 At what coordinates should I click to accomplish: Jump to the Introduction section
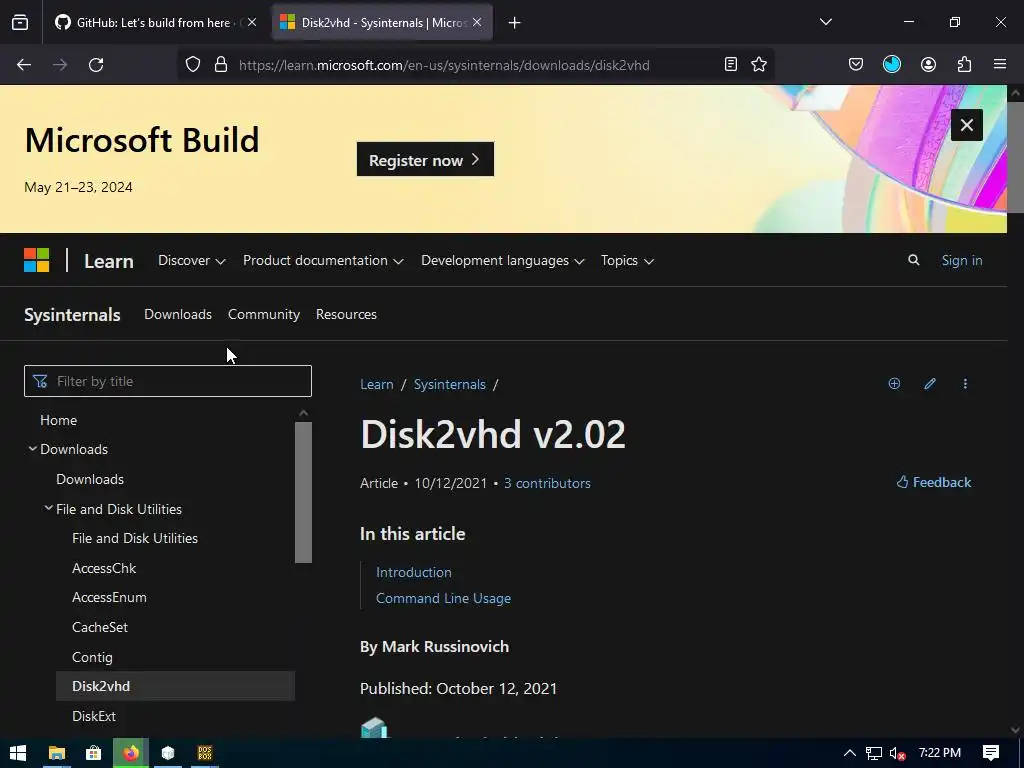tap(413, 572)
